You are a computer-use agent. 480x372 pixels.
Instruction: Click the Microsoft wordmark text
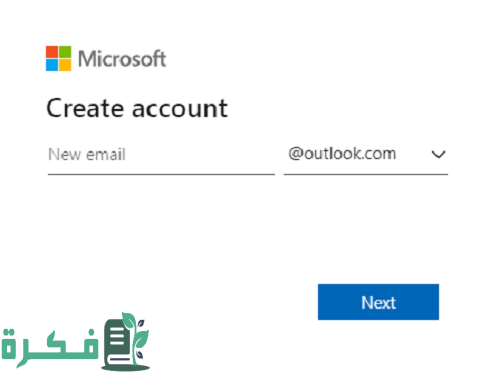(122, 59)
